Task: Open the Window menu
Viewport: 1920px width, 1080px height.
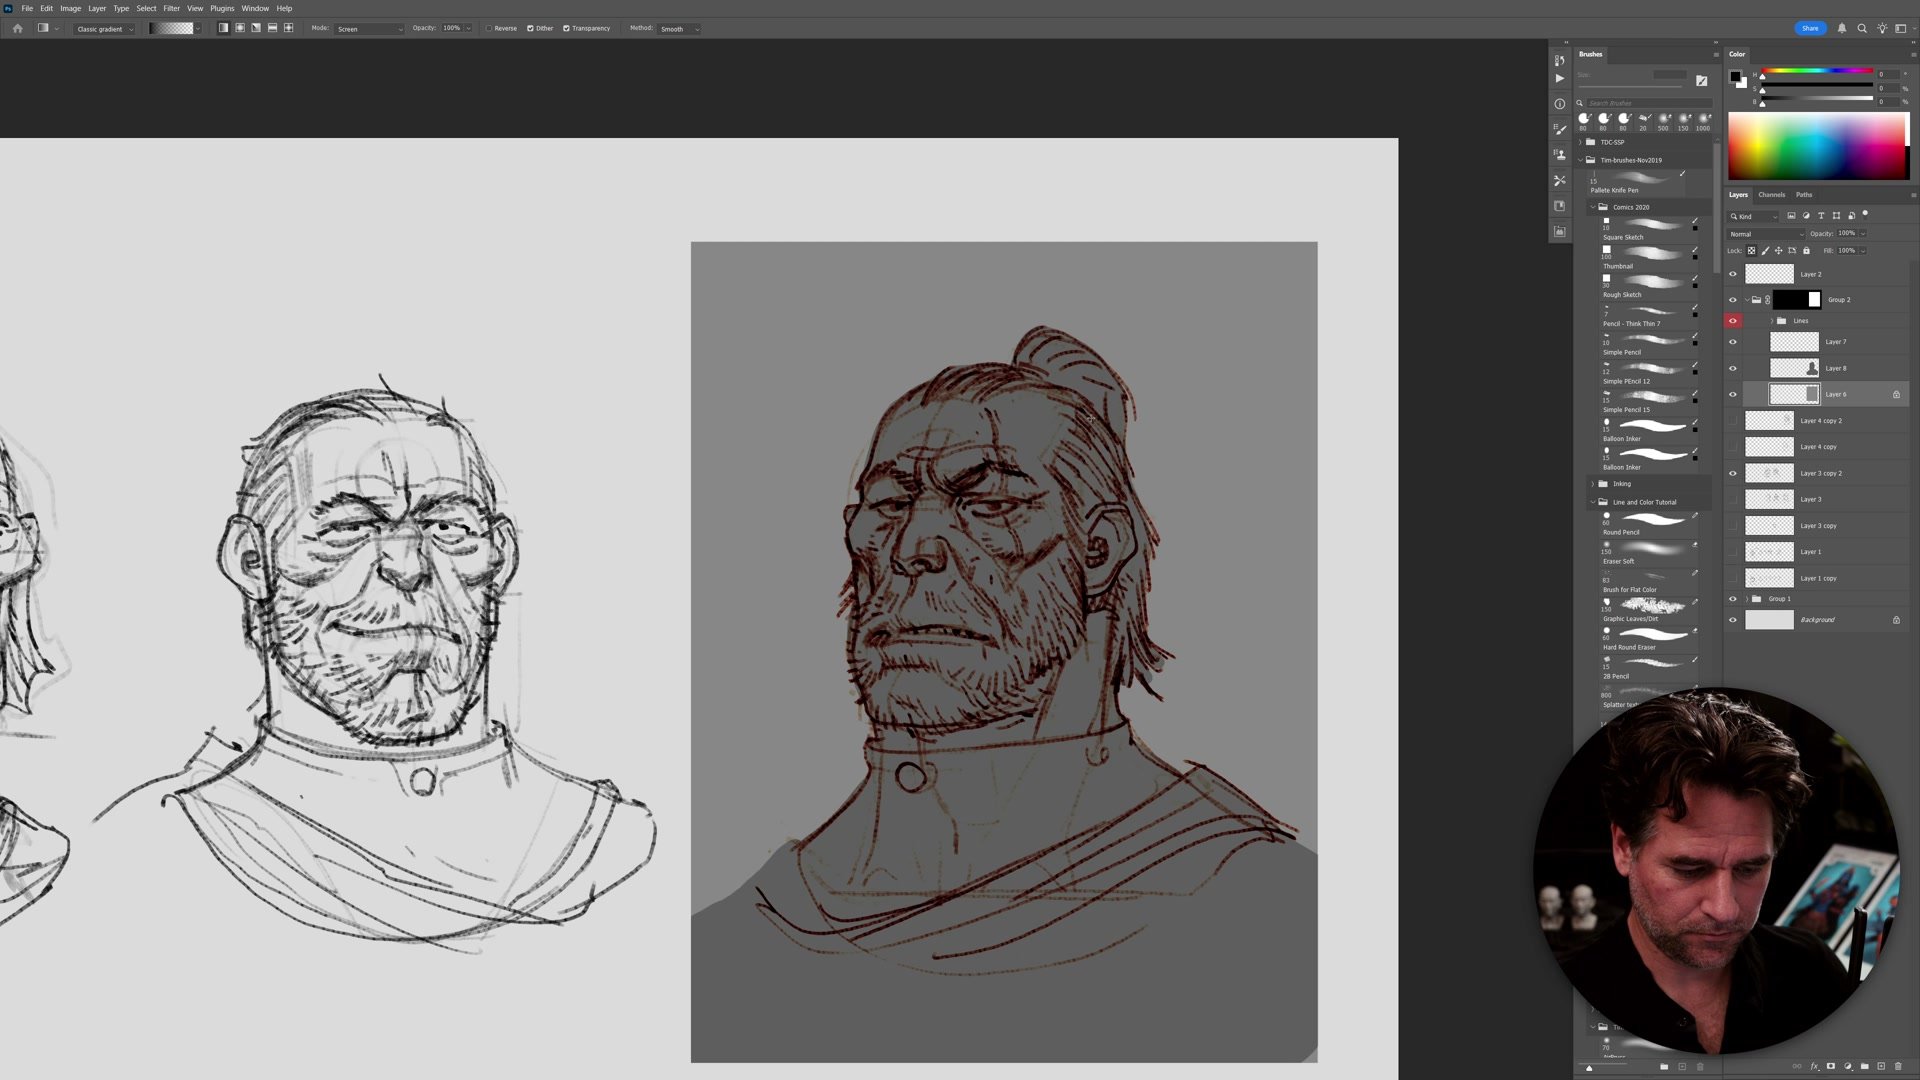Action: 255,8
